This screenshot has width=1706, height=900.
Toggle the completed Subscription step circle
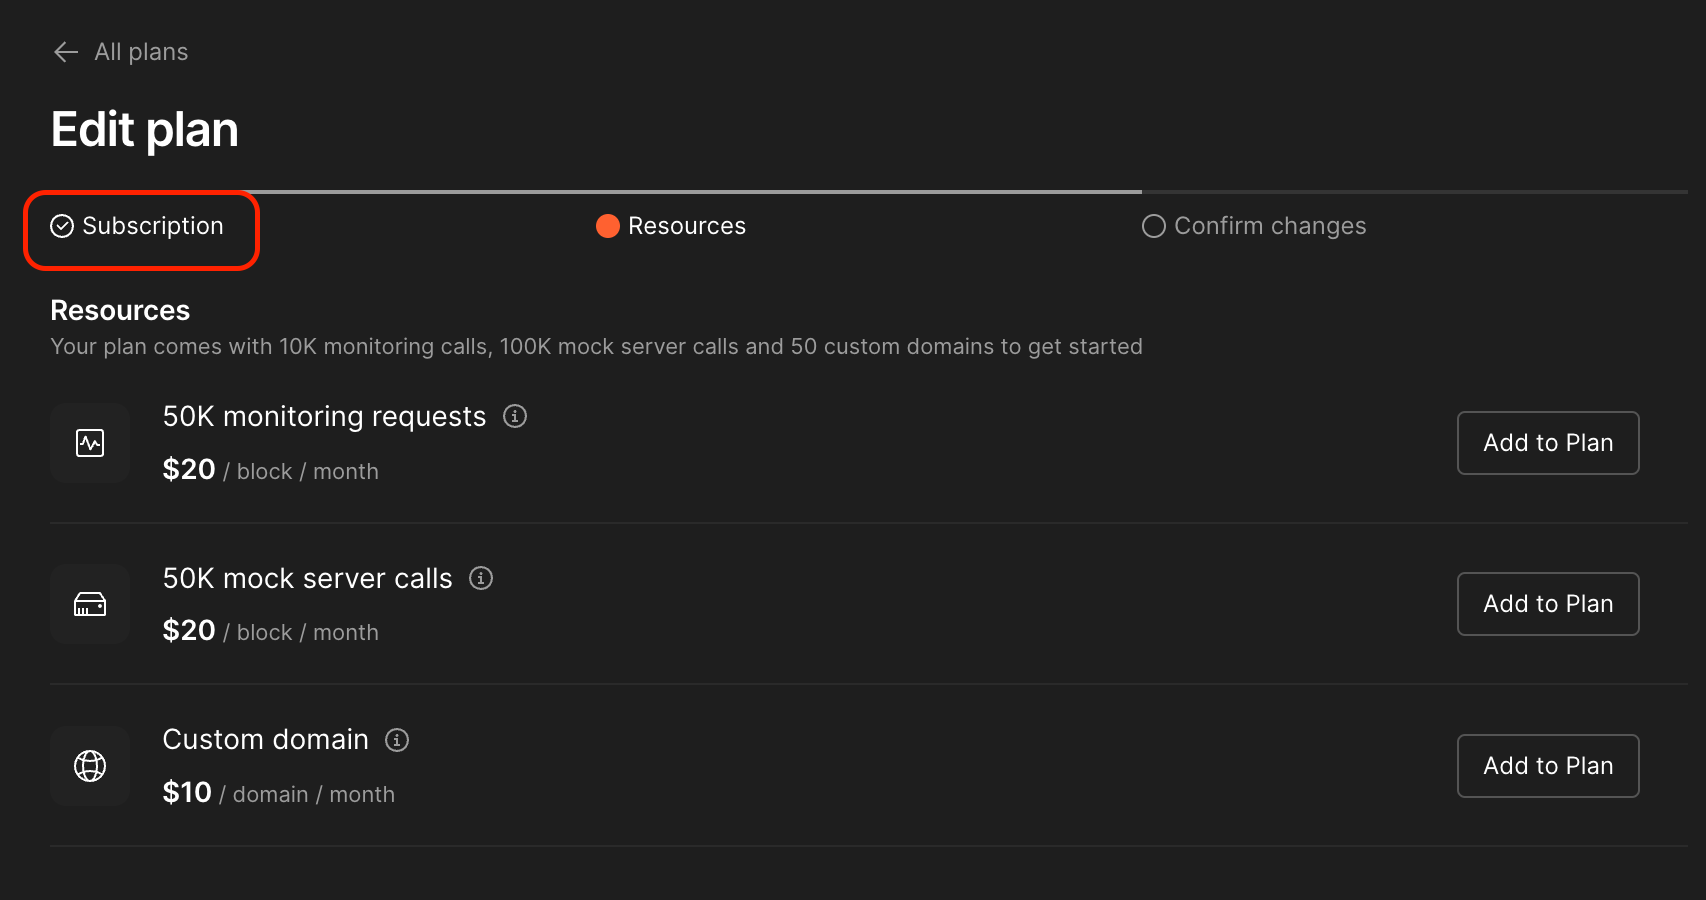tap(60, 226)
